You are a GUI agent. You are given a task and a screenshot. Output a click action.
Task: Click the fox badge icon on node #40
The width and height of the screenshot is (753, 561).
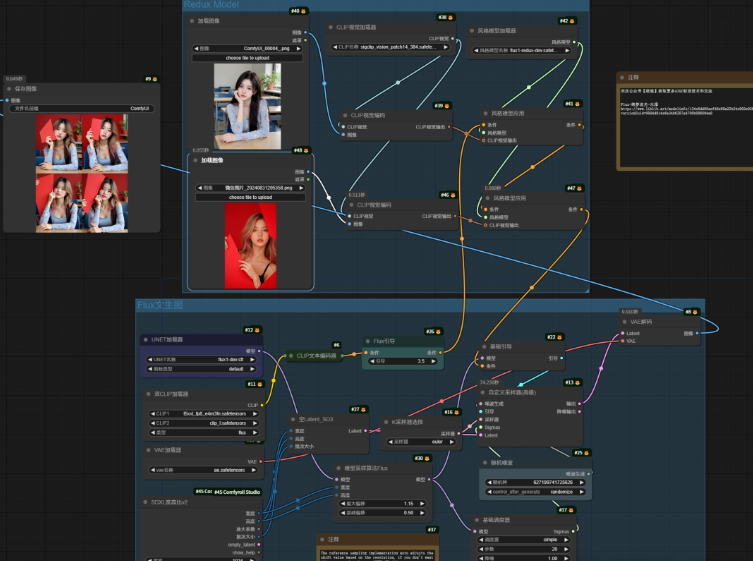click(x=303, y=11)
